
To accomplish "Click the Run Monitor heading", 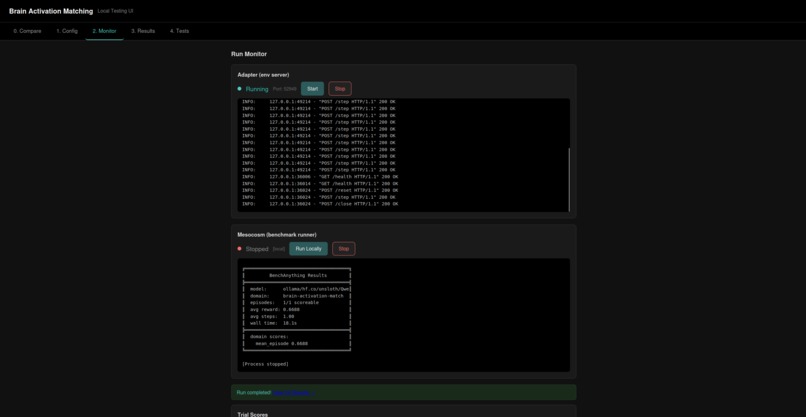I will (249, 54).
